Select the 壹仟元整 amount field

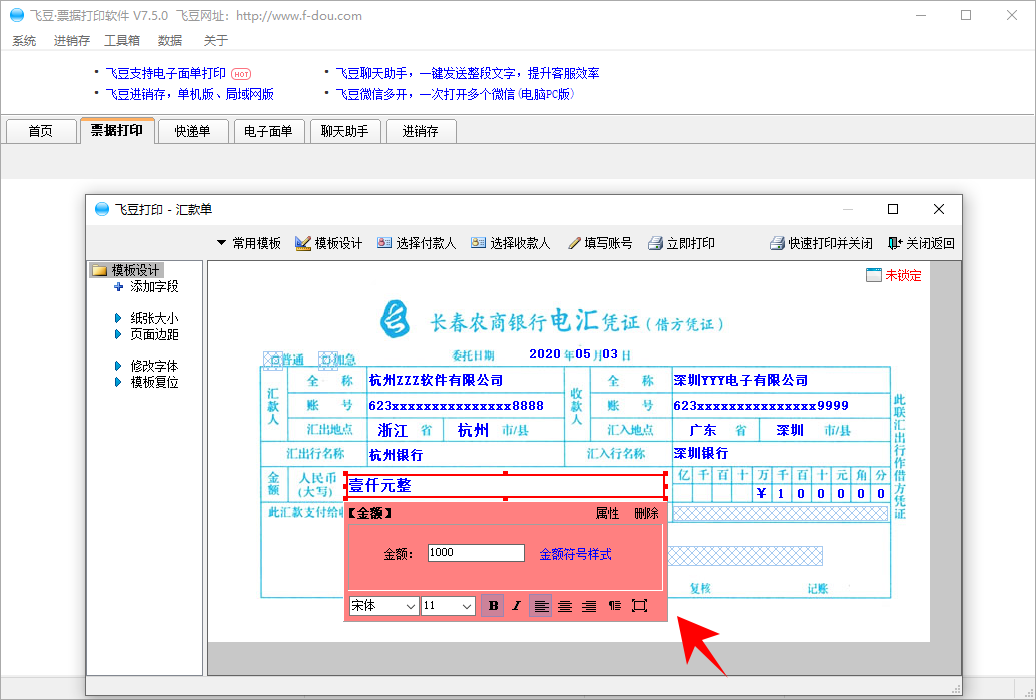[x=505, y=486]
